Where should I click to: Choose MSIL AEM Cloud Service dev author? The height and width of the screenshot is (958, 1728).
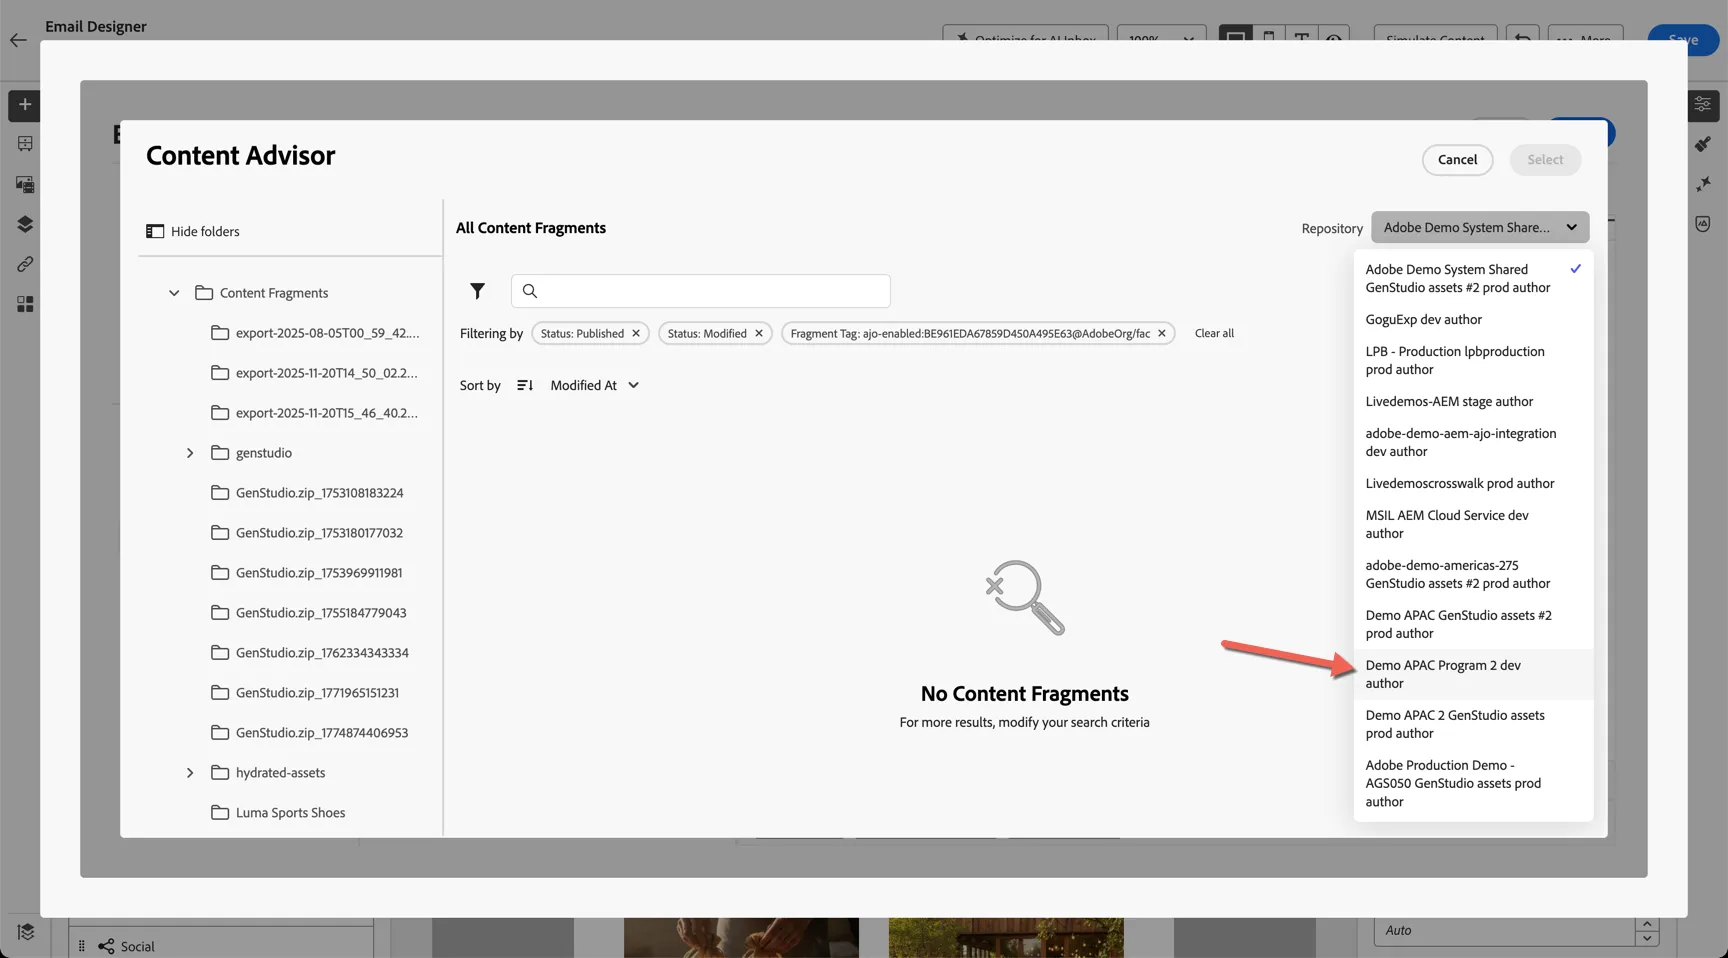pyautogui.click(x=1473, y=524)
